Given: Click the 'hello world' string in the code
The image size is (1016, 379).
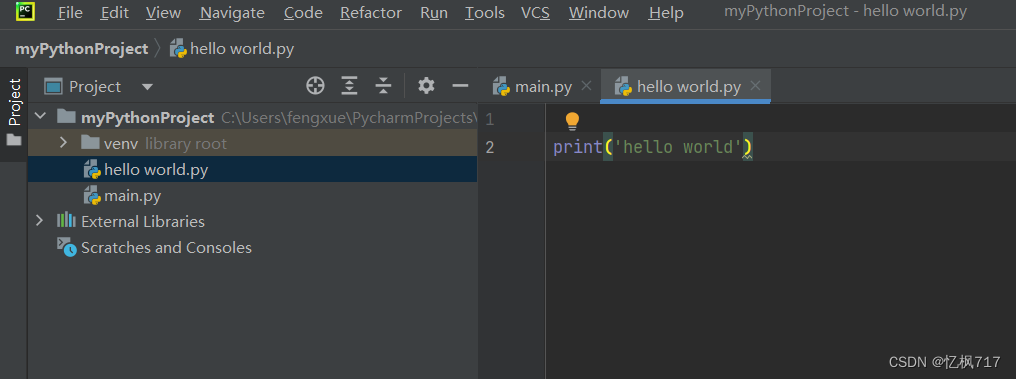Looking at the screenshot, I should pos(678,147).
